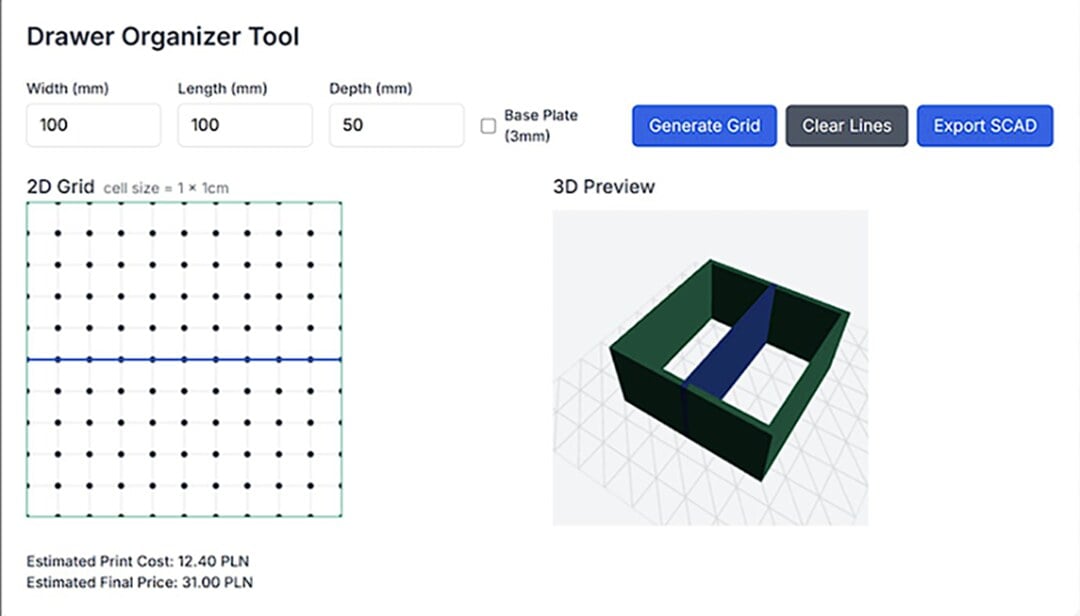This screenshot has height=616, width=1080.
Task: Click the Drawer Organizer Tool title
Action: (x=162, y=38)
